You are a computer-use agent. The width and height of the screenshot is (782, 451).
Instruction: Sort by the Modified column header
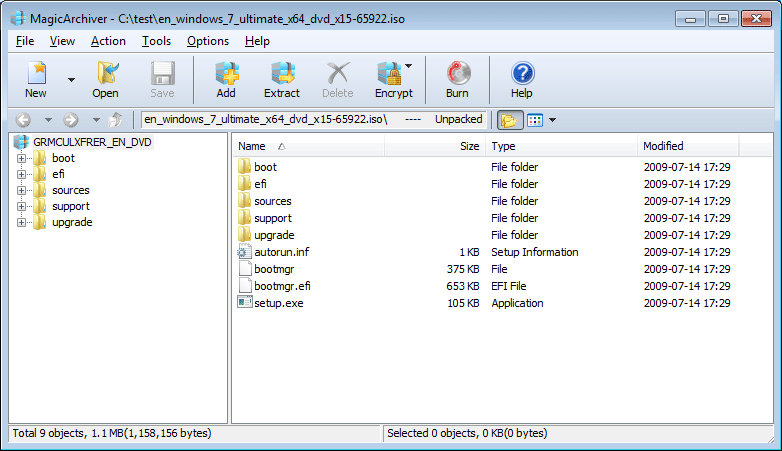pos(688,146)
